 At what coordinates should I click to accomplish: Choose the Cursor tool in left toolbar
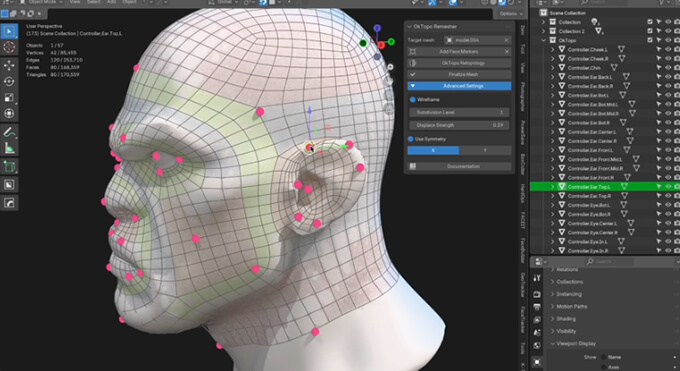coord(9,47)
